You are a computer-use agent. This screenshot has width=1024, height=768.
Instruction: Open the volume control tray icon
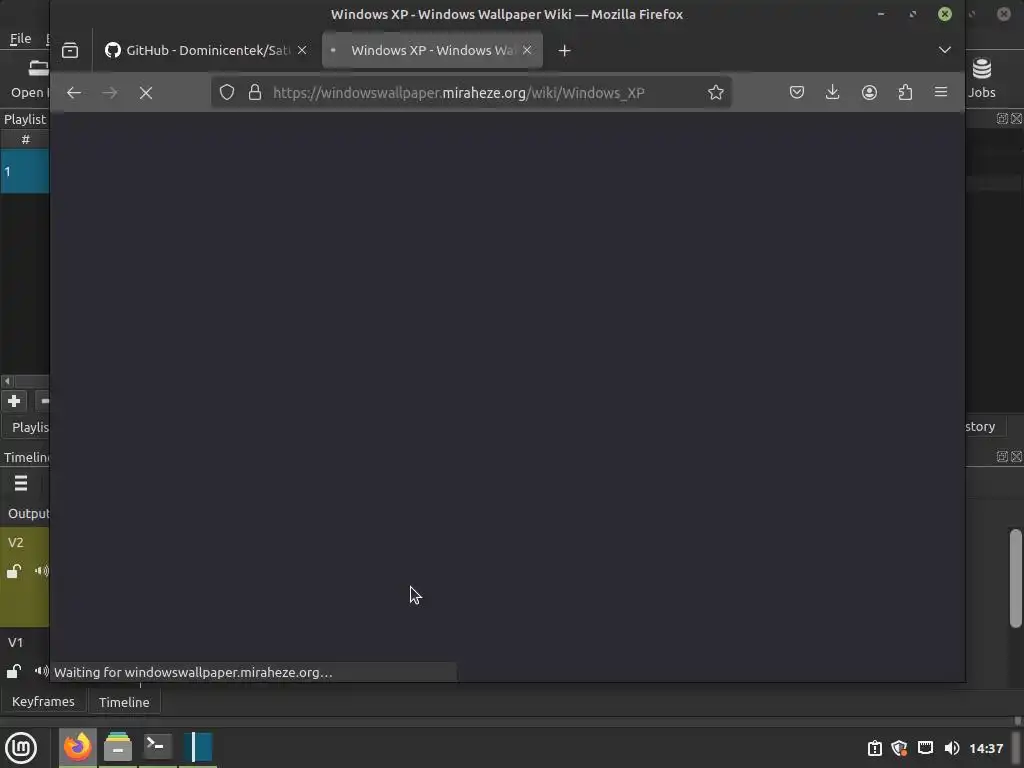click(x=952, y=748)
